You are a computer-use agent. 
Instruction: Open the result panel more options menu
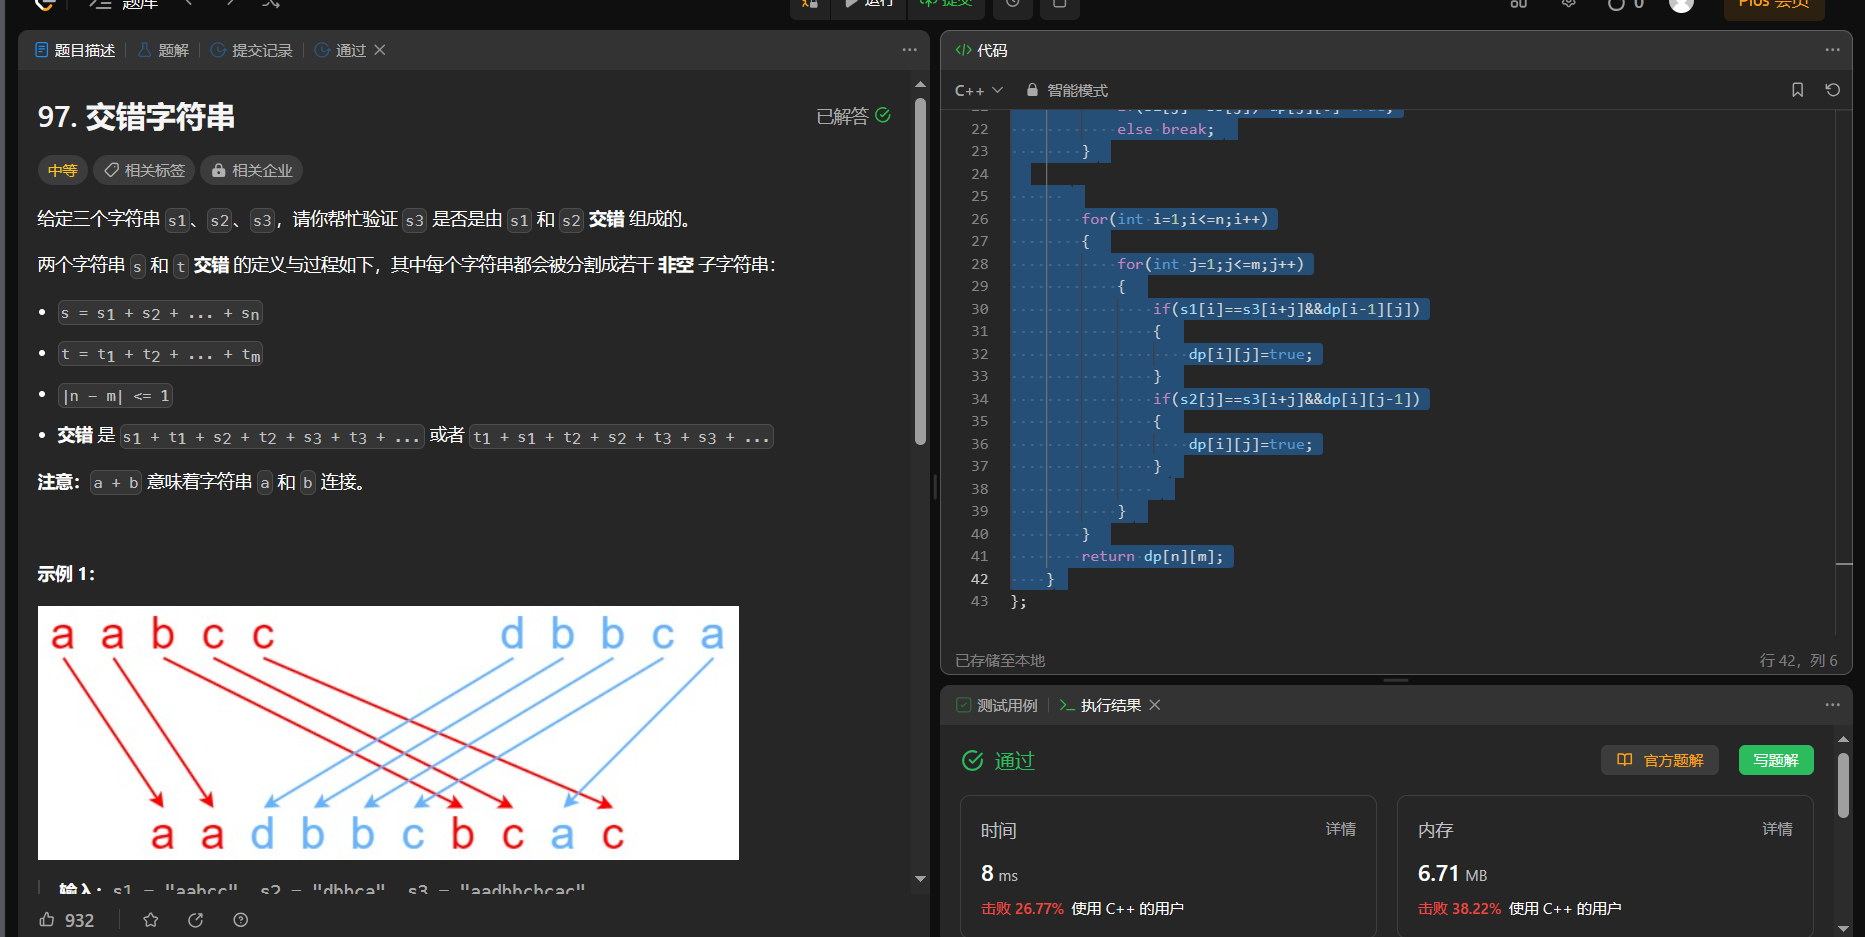pos(1832,705)
